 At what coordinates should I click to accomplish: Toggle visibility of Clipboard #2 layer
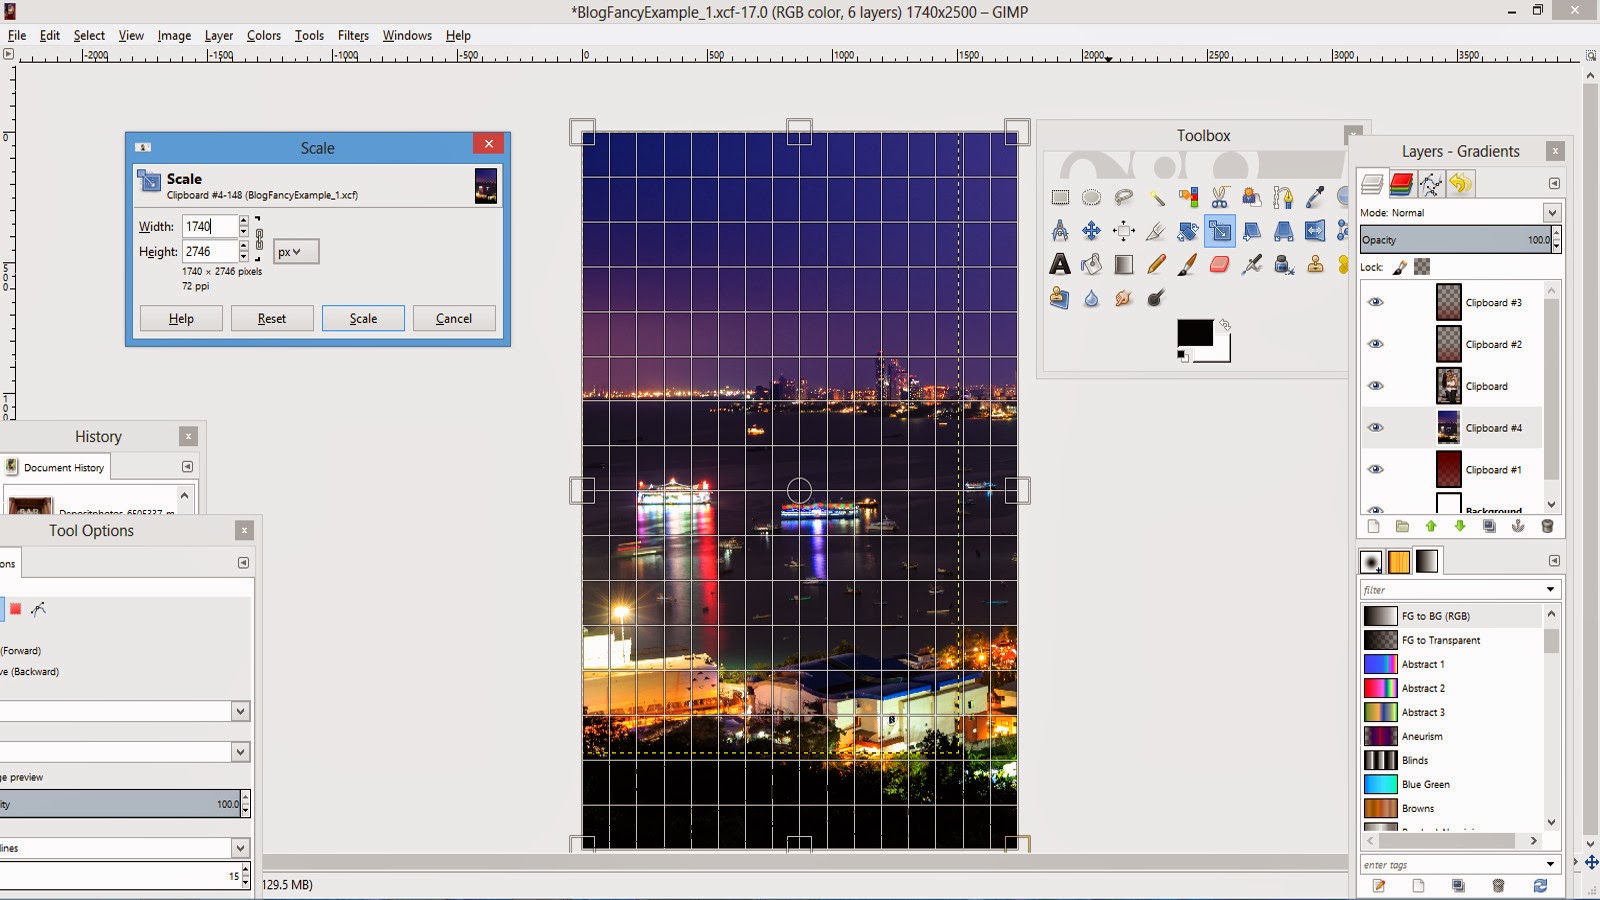(1376, 344)
